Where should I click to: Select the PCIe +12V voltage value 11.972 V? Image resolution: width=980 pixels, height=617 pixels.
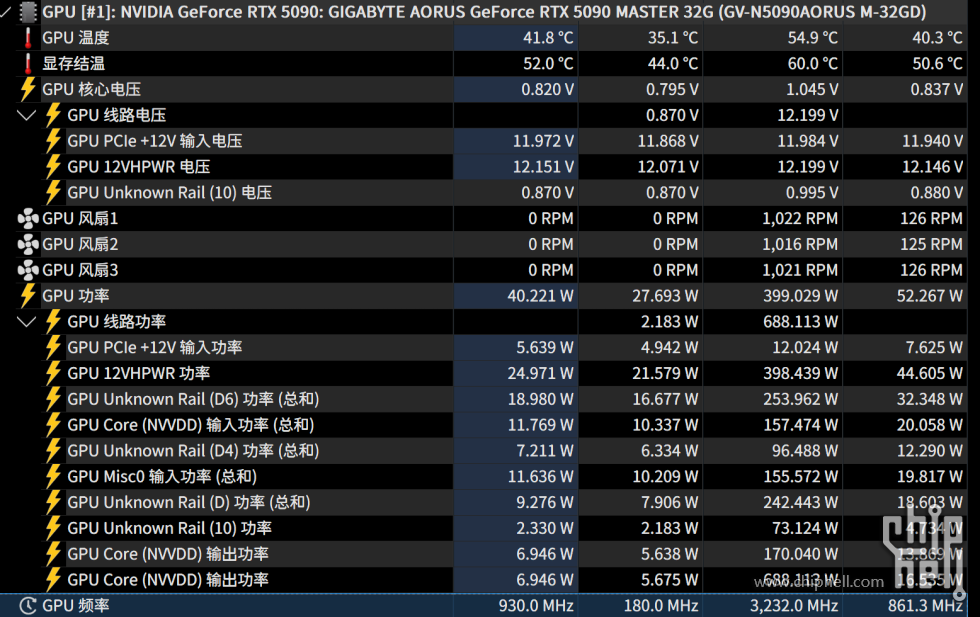[543, 141]
